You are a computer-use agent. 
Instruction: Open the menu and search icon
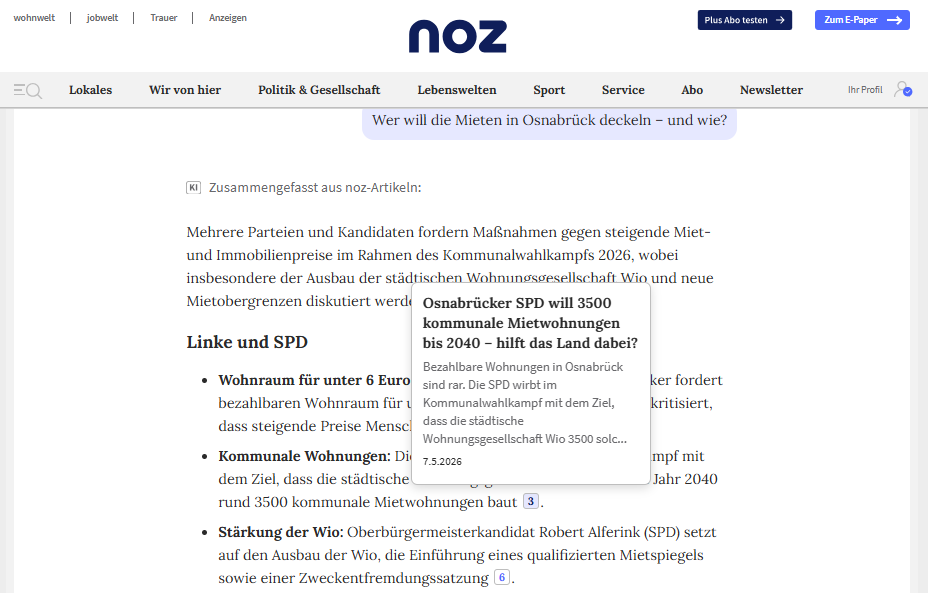click(27, 91)
